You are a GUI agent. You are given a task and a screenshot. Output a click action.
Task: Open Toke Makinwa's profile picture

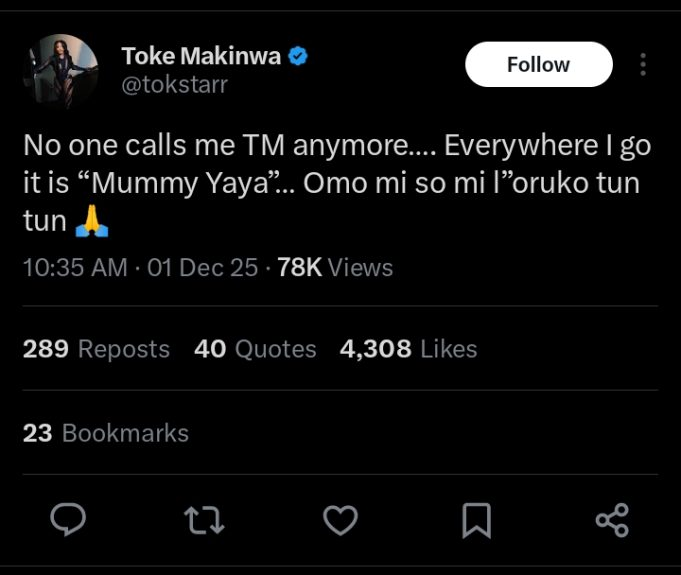pos(62,71)
